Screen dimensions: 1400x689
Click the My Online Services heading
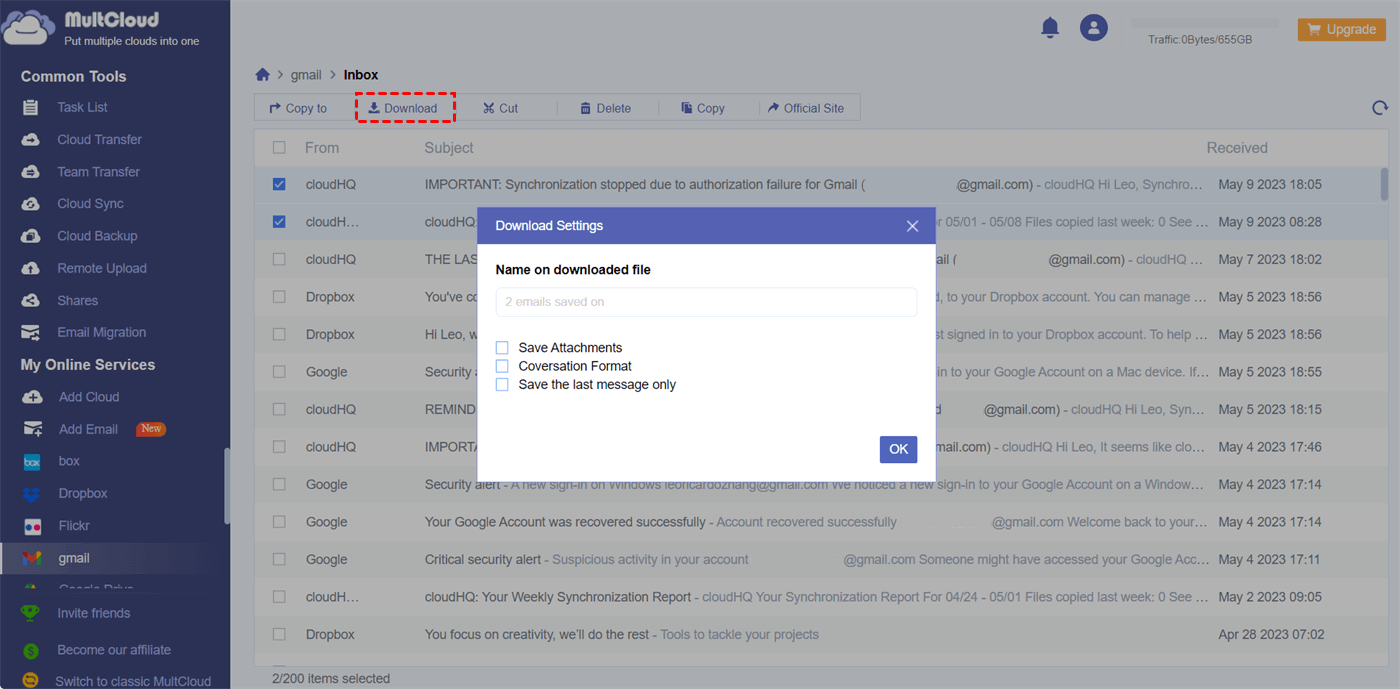tap(88, 365)
